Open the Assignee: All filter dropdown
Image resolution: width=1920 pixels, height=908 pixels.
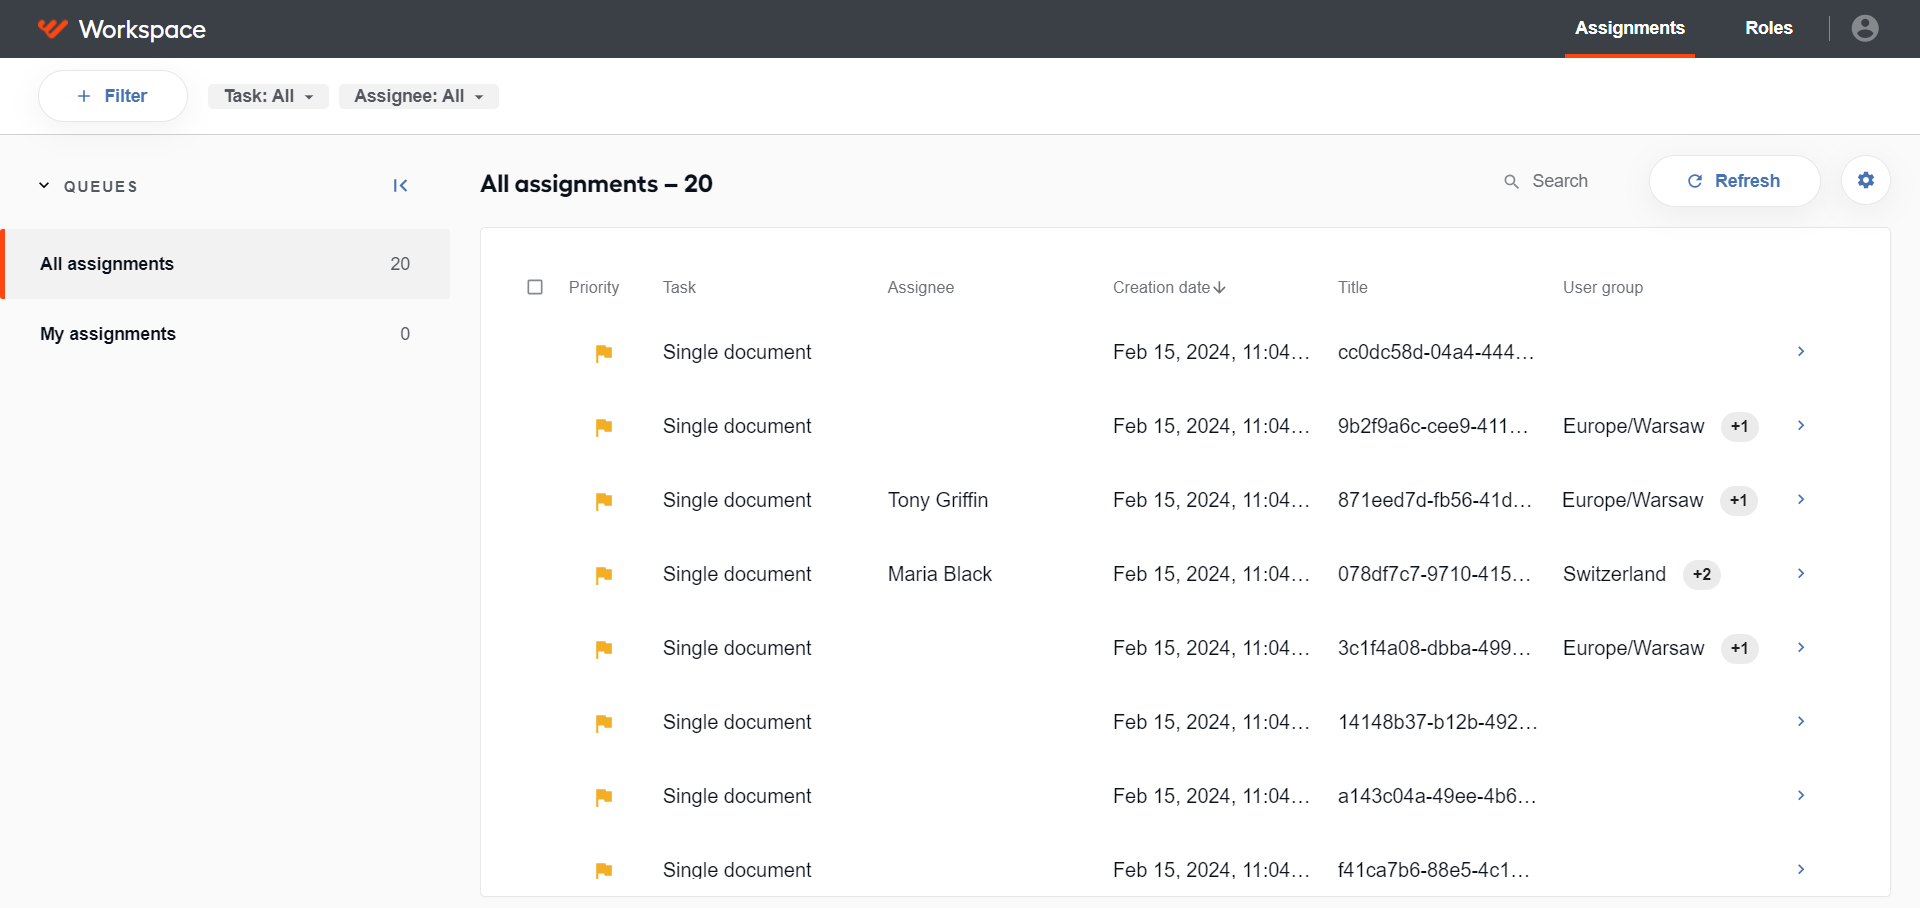pos(419,96)
